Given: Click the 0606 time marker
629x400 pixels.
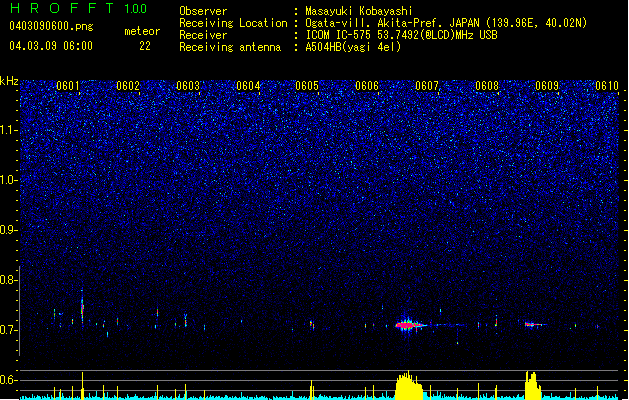Looking at the screenshot, I should coord(367,86).
